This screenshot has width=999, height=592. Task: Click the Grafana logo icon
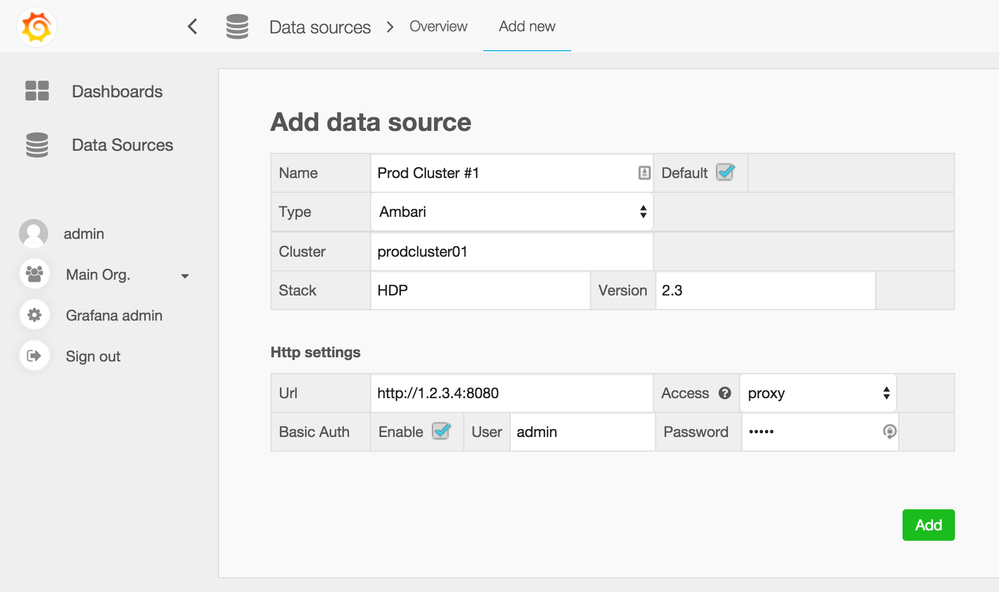[x=36, y=26]
